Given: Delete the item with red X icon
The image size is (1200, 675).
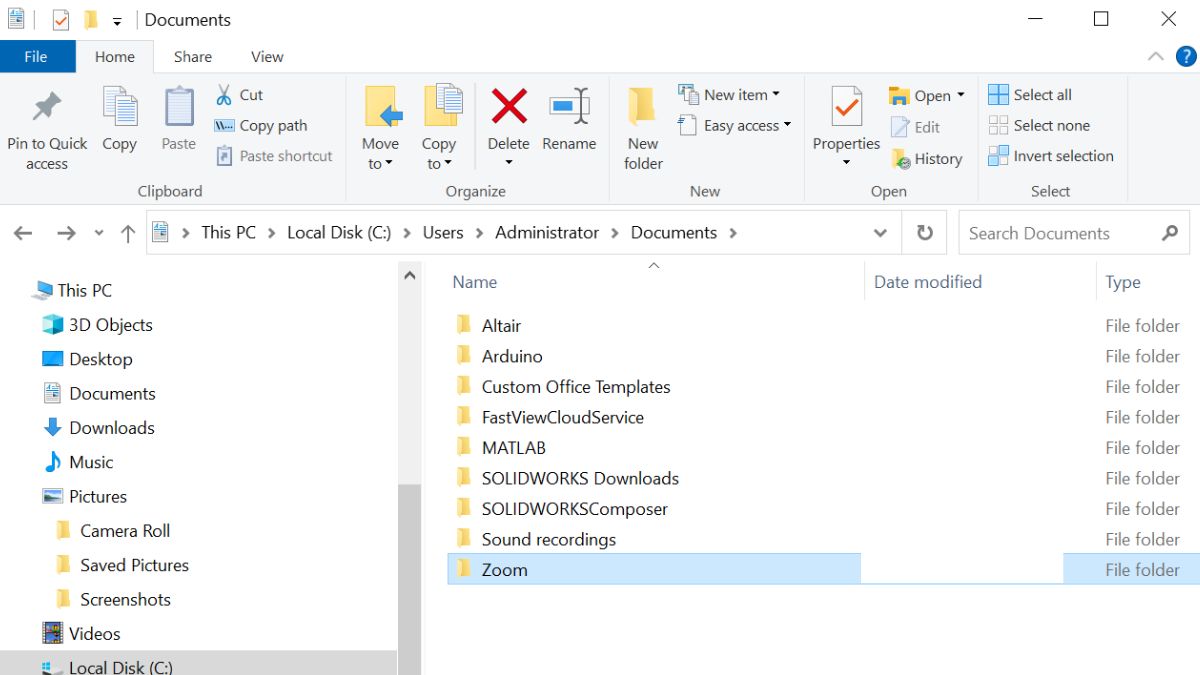Looking at the screenshot, I should click(x=509, y=118).
